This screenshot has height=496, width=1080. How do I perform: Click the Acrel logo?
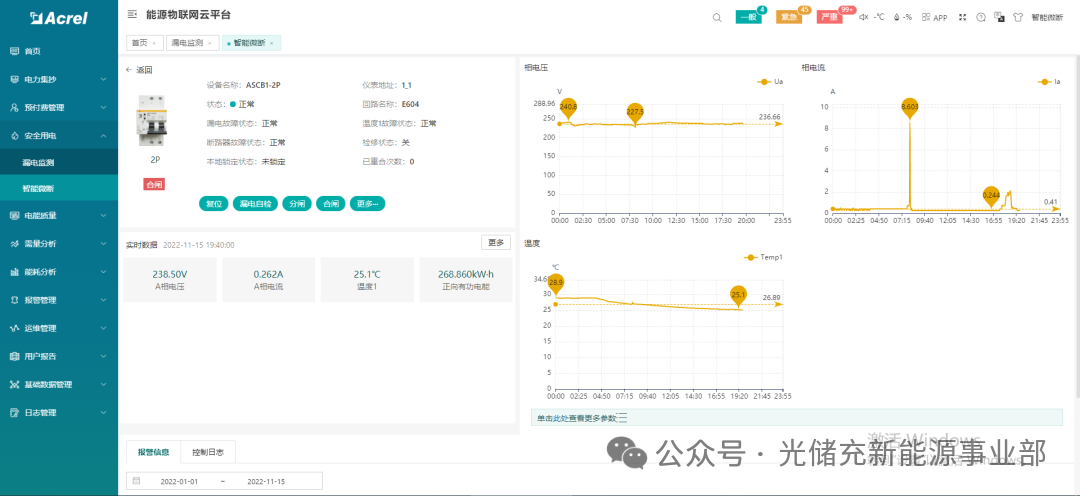pos(59,19)
